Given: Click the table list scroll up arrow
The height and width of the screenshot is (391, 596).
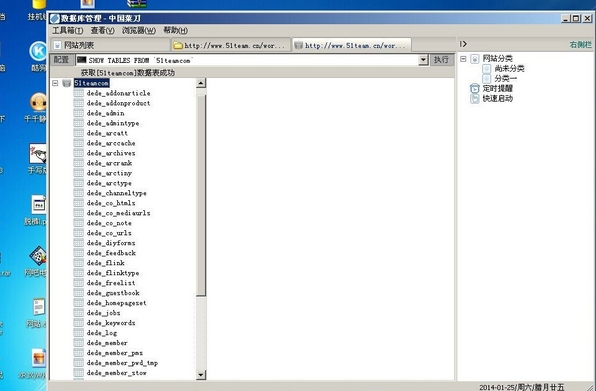Looking at the screenshot, I should click(x=201, y=83).
